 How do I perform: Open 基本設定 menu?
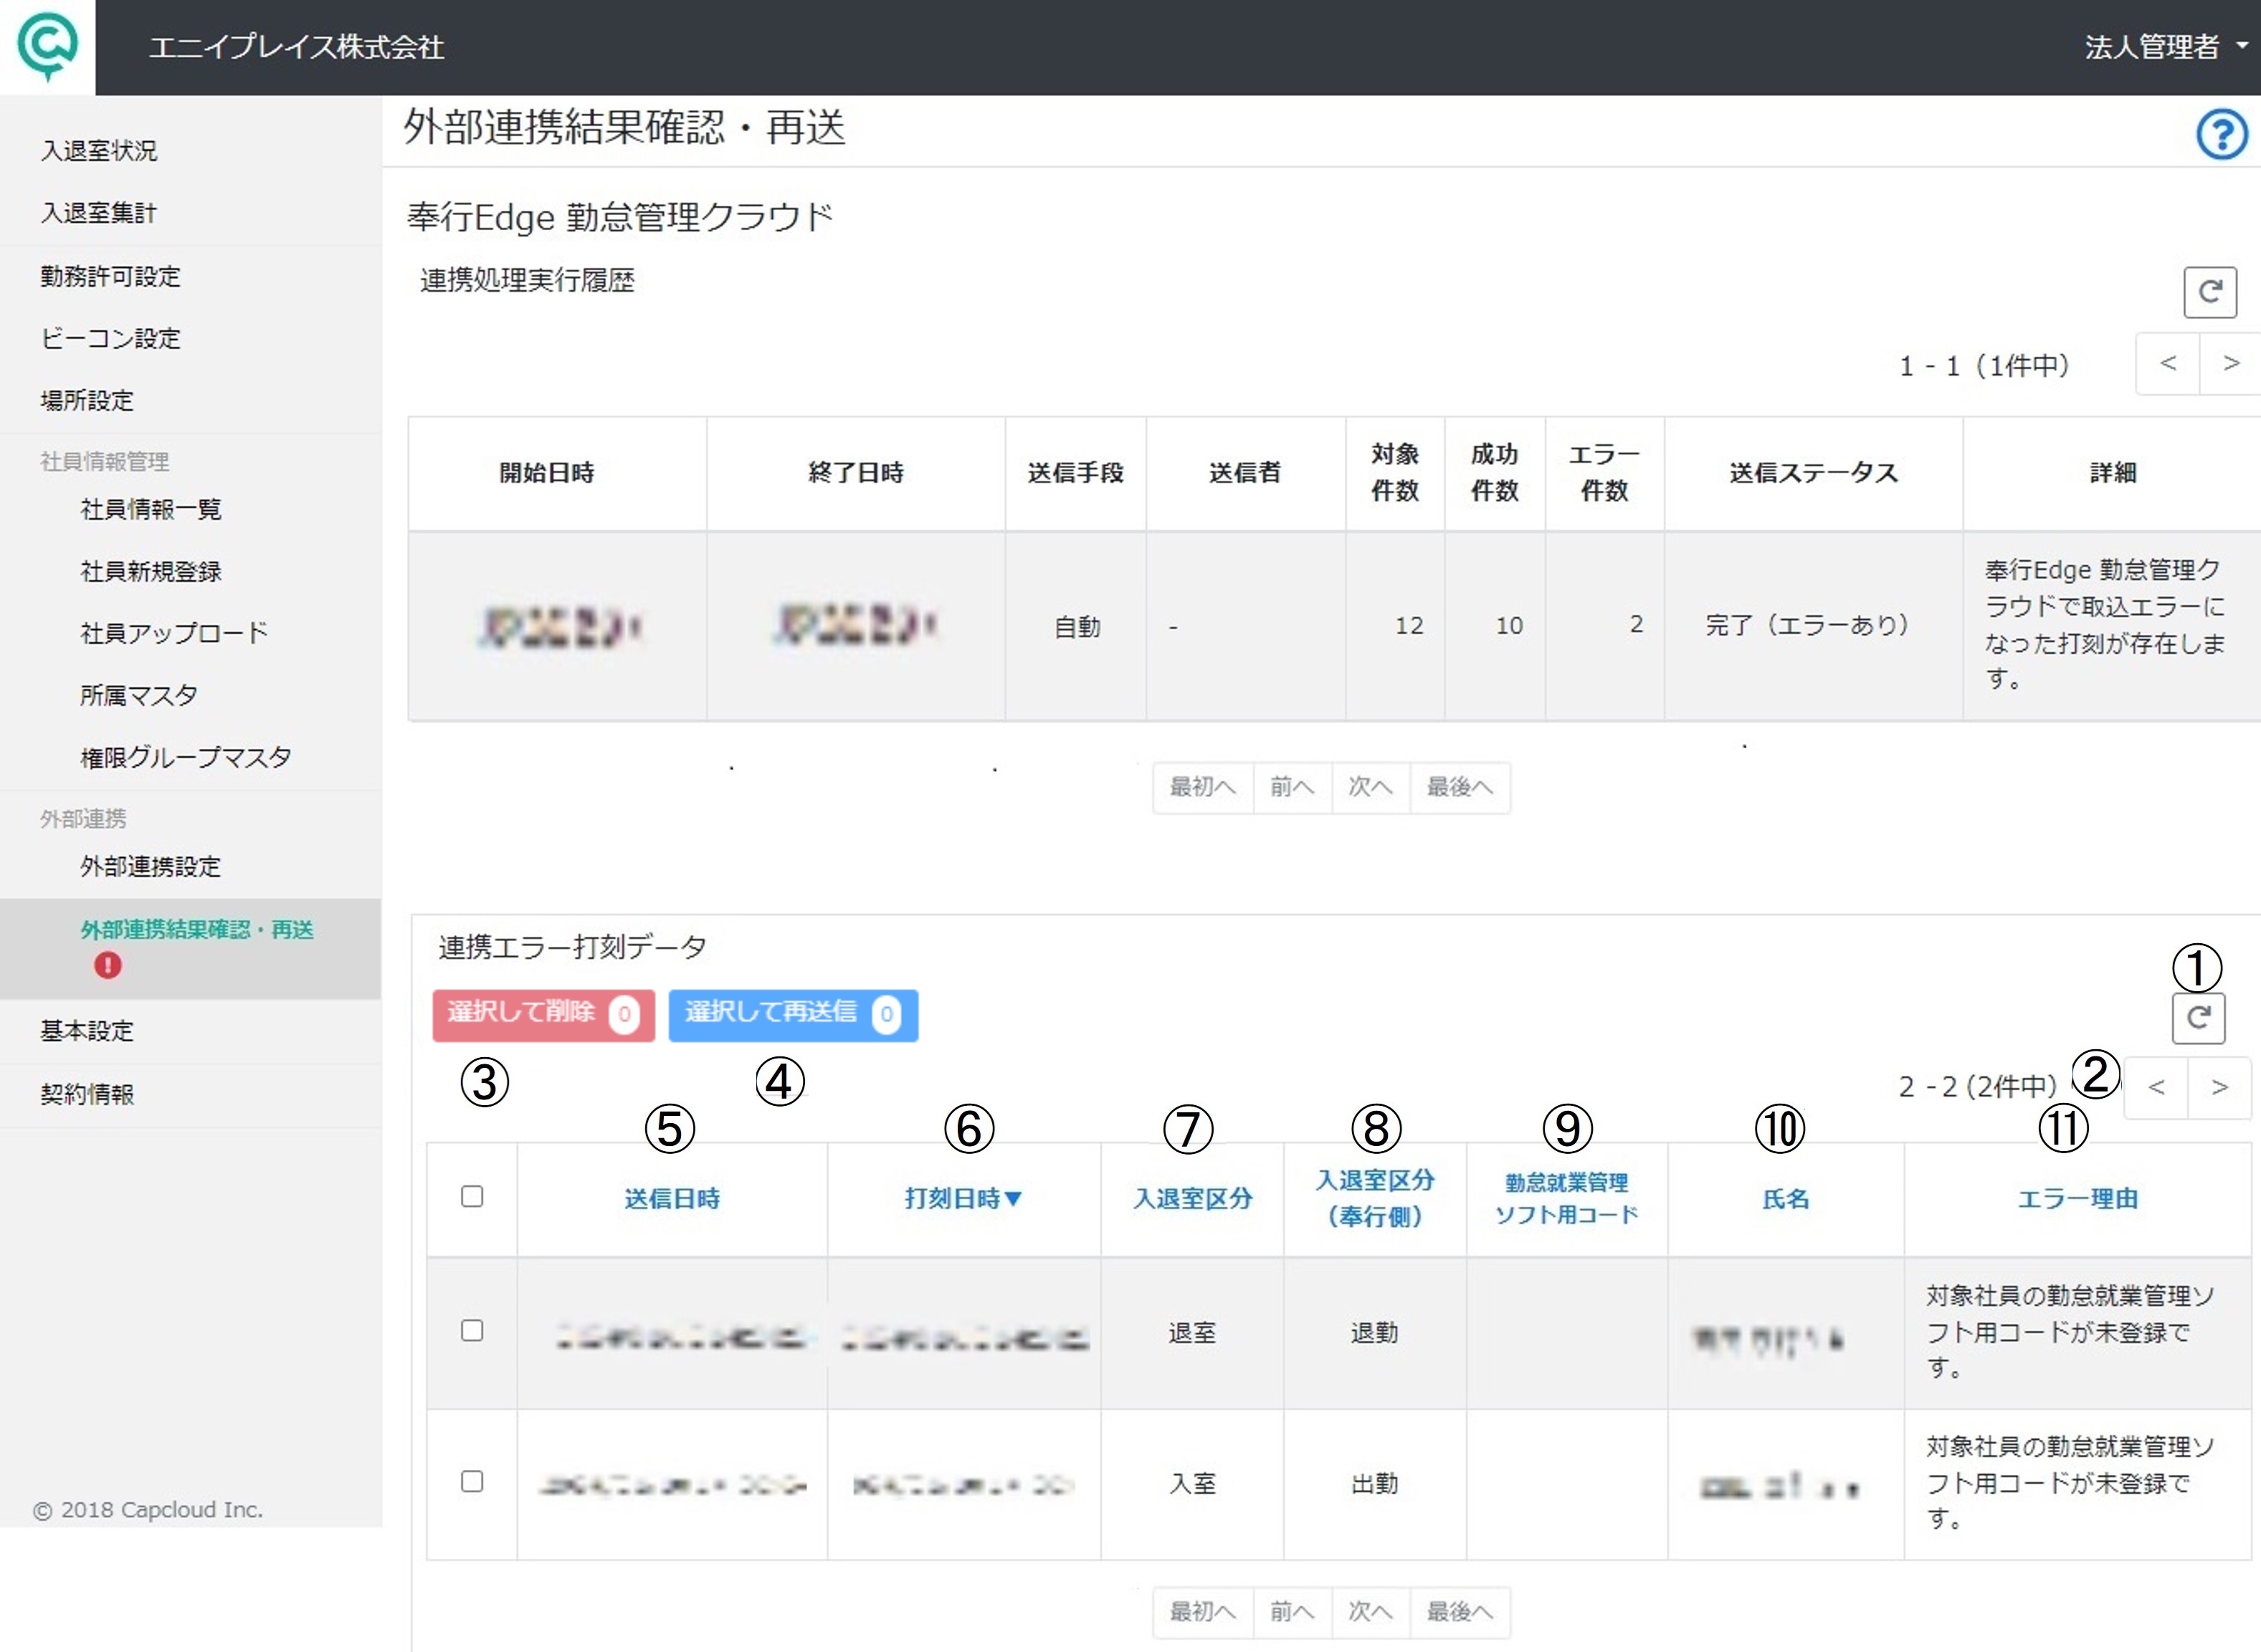pos(87,1030)
